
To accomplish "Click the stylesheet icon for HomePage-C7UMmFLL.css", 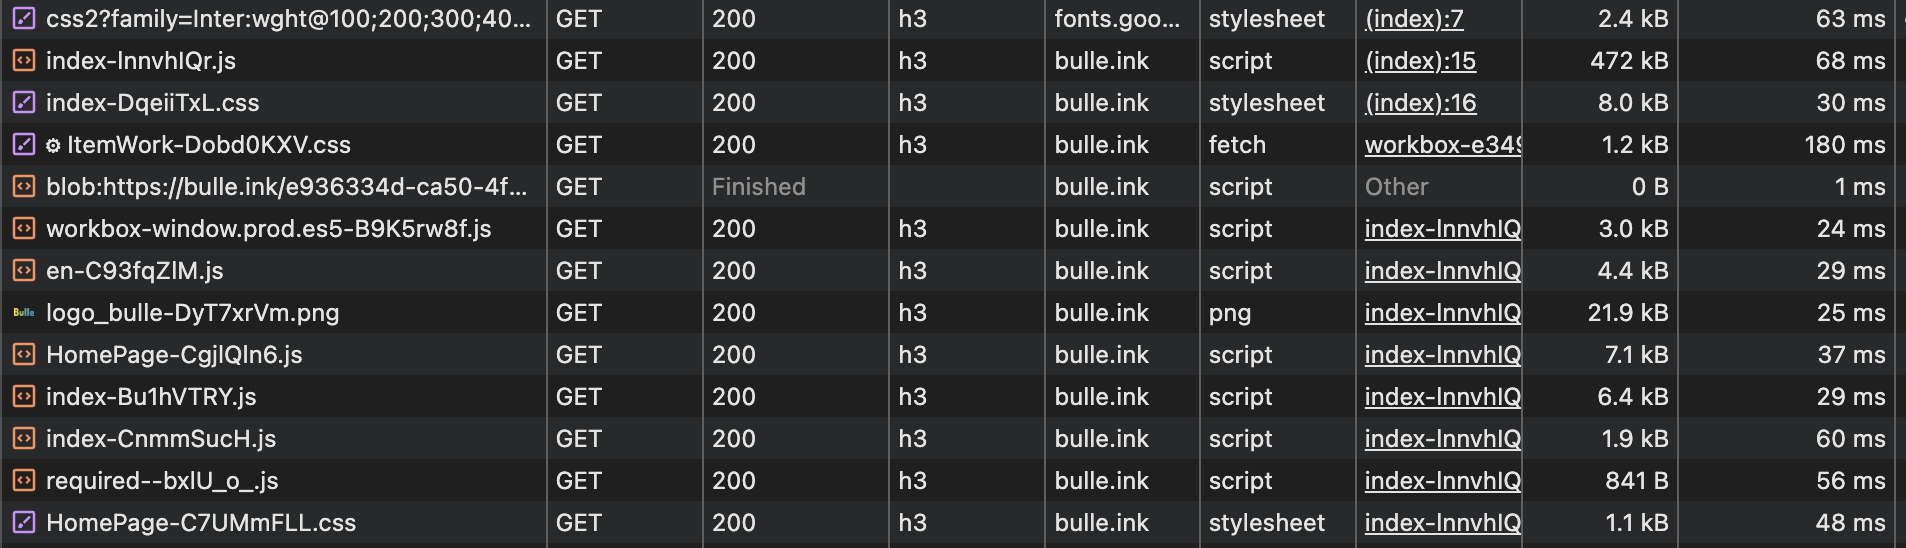I will 23,523.
